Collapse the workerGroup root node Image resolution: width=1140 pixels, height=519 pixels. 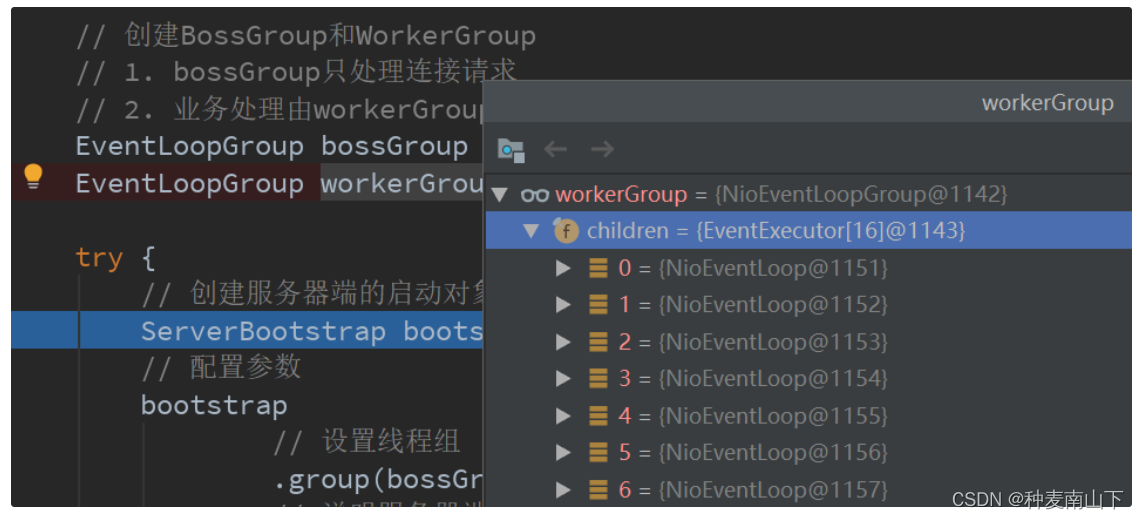[499, 195]
